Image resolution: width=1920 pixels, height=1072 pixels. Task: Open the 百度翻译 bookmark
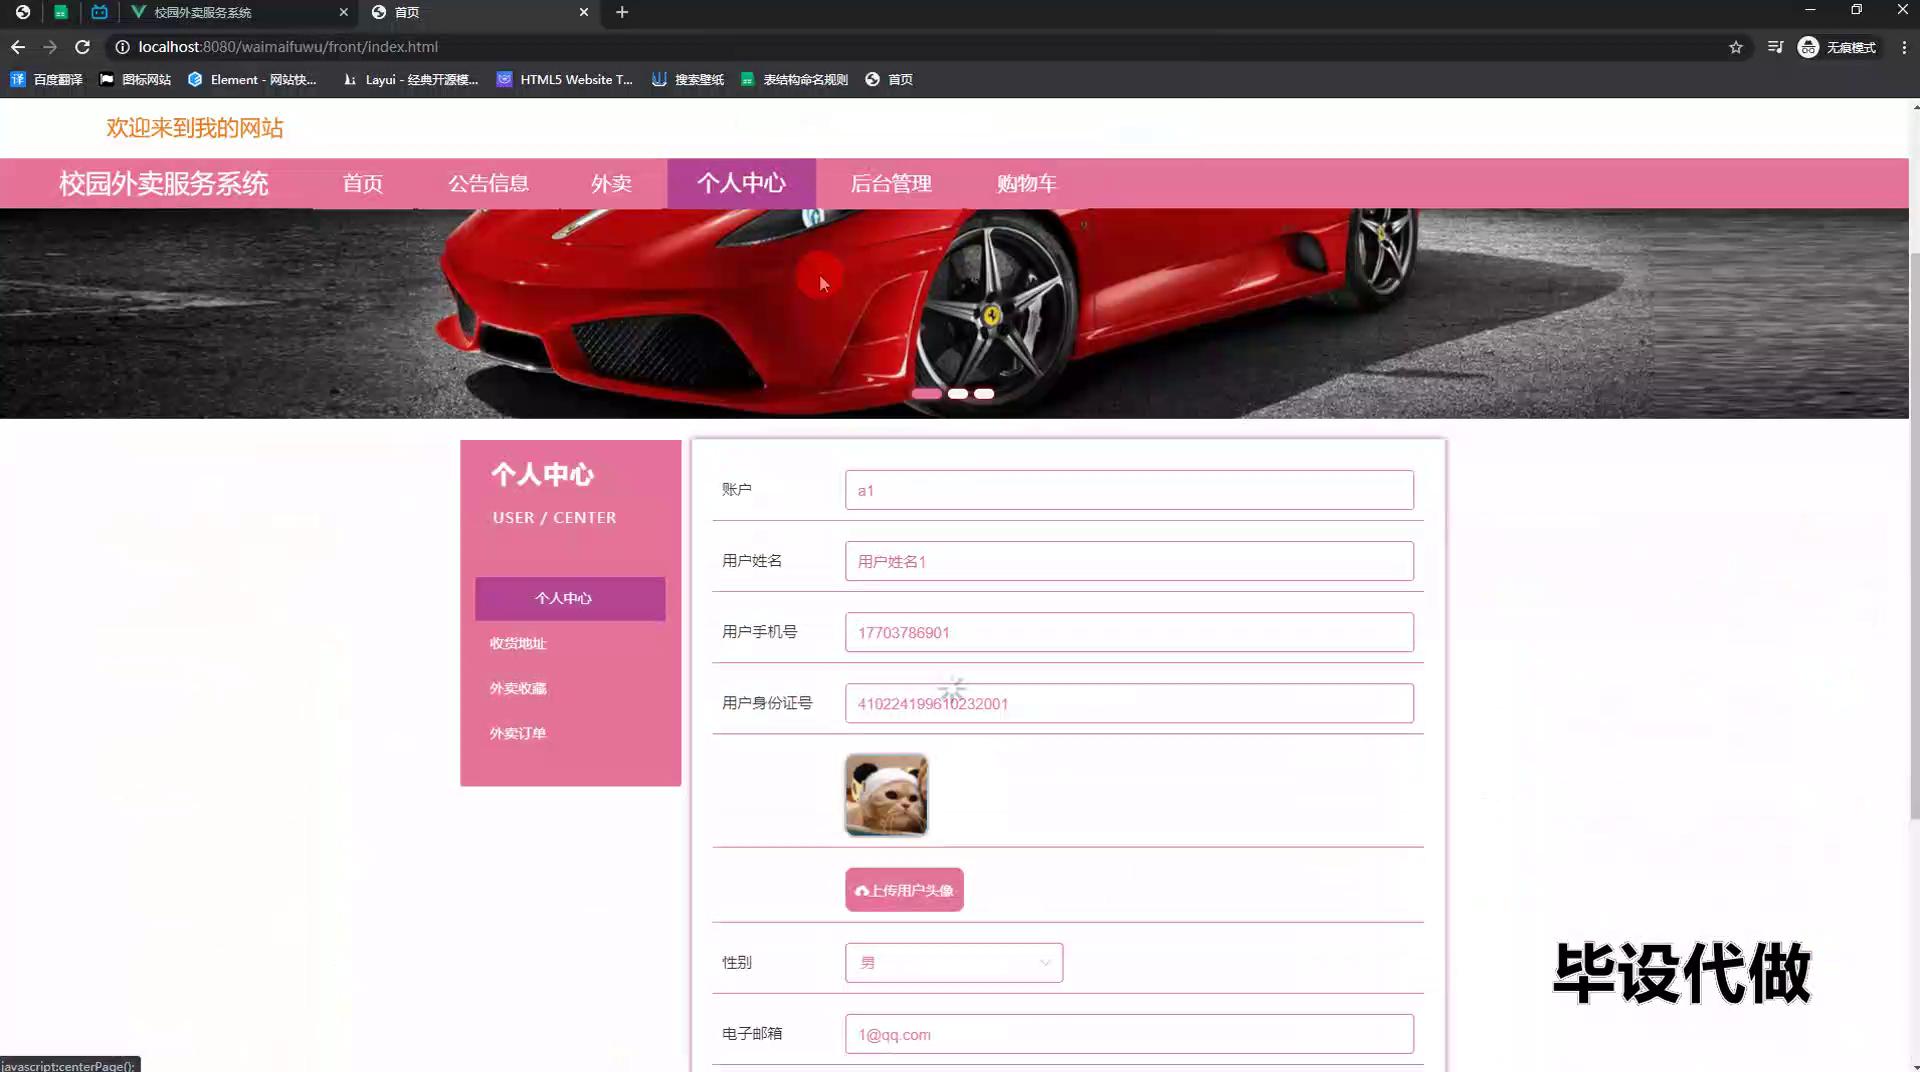coord(47,79)
